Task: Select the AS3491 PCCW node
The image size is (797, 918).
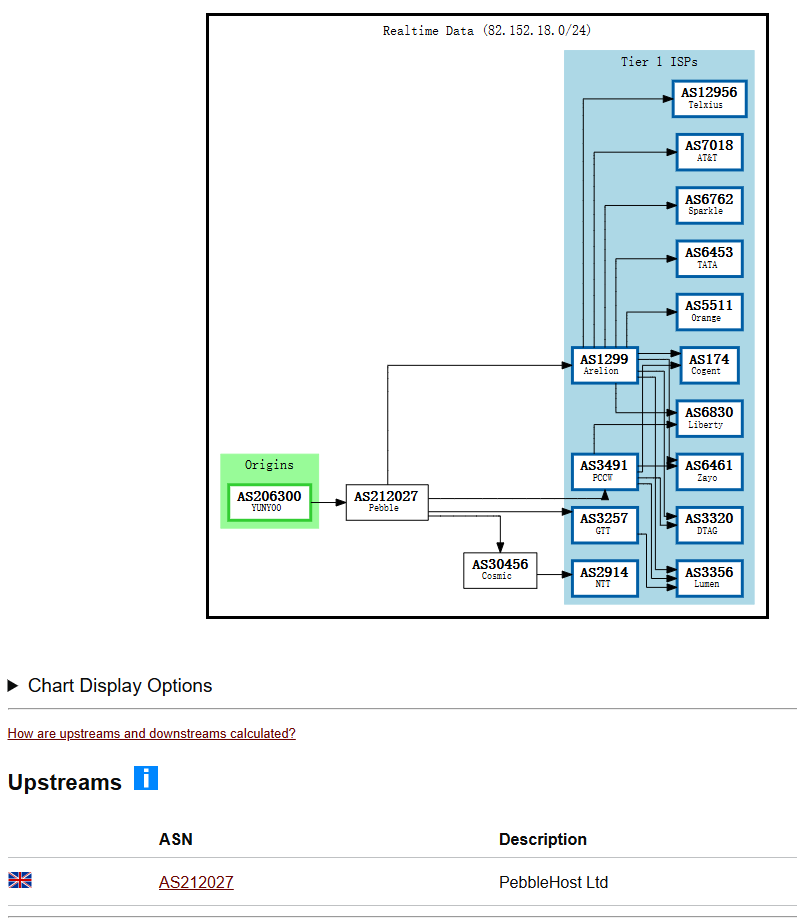Action: 605,471
